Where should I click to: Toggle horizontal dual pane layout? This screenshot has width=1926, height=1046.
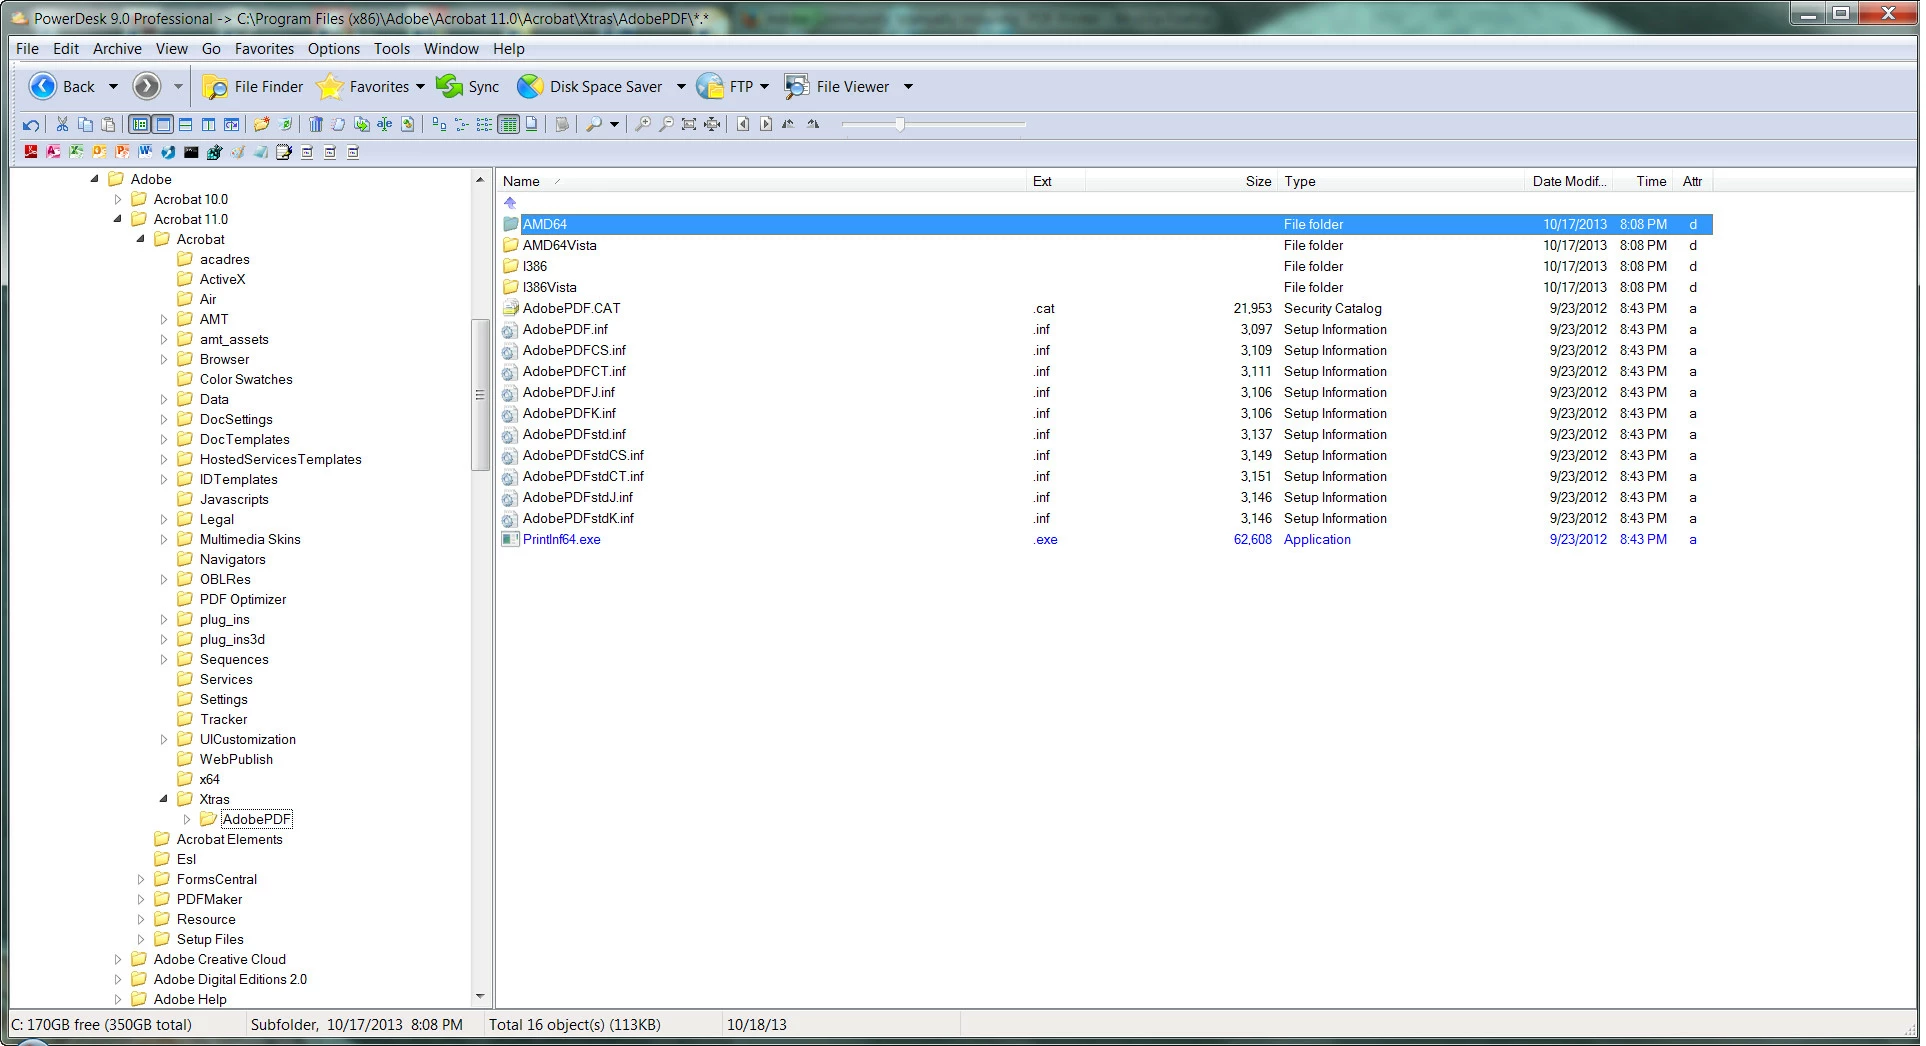pos(186,124)
